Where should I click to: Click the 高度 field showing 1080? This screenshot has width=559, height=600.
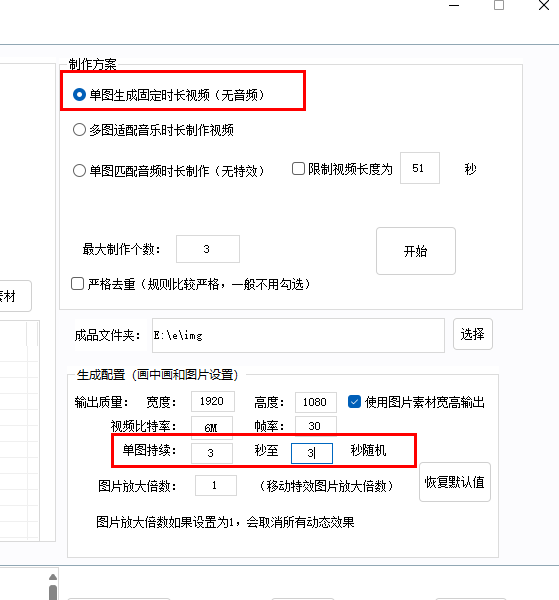316,402
